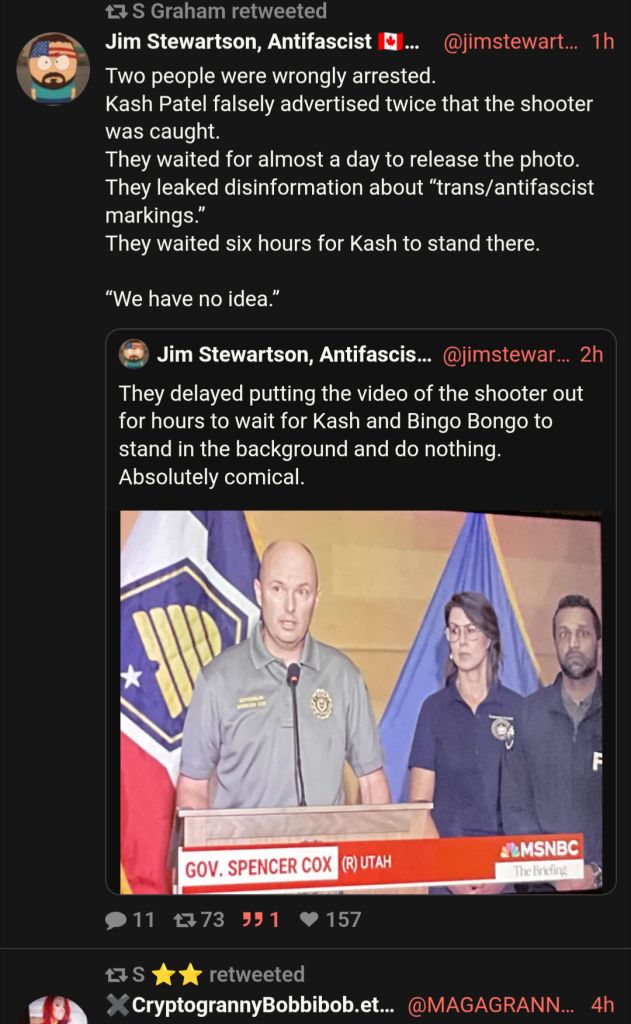Click the red quote tweets icon
This screenshot has height=1024, width=631.
[252, 920]
